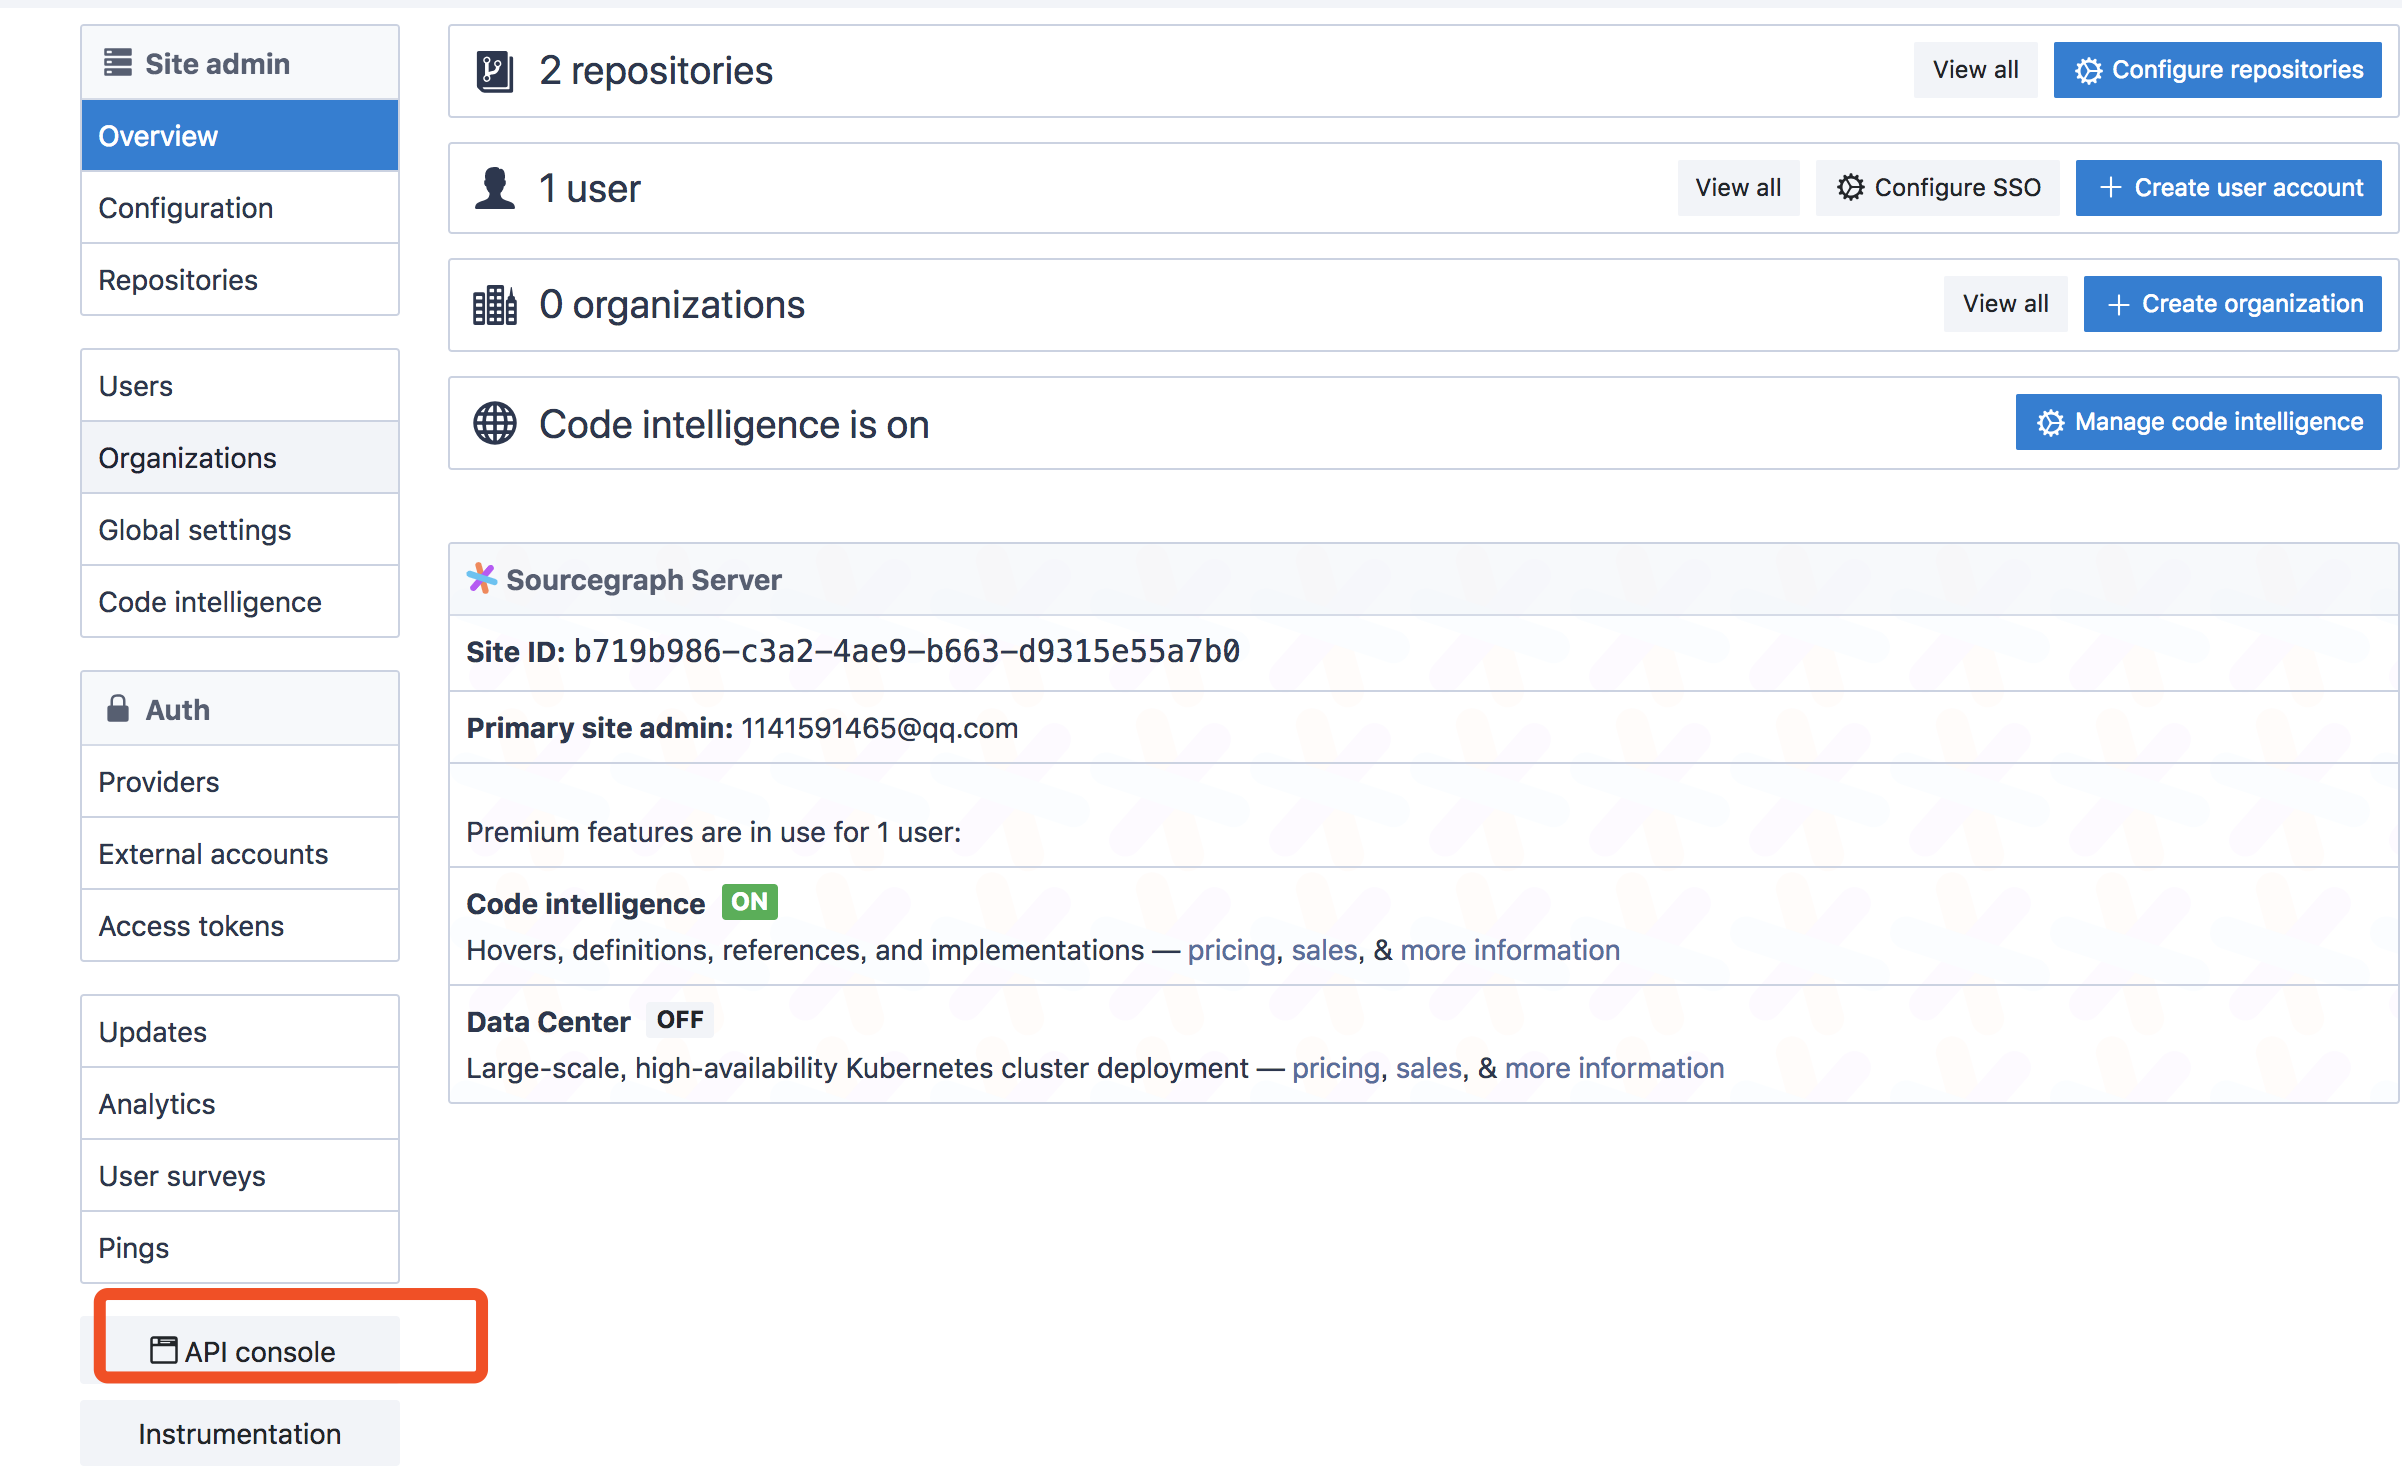Go to Configuration in the sidebar
Screen dimensions: 2402x1468
[x=240, y=207]
